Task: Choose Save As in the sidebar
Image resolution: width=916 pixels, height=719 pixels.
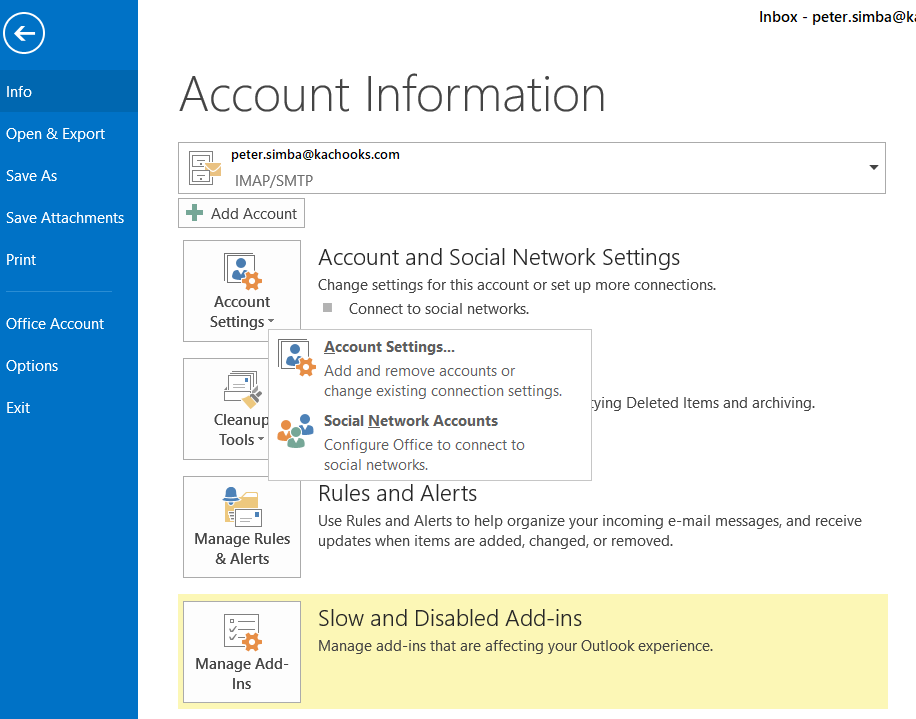Action: click(x=69, y=176)
